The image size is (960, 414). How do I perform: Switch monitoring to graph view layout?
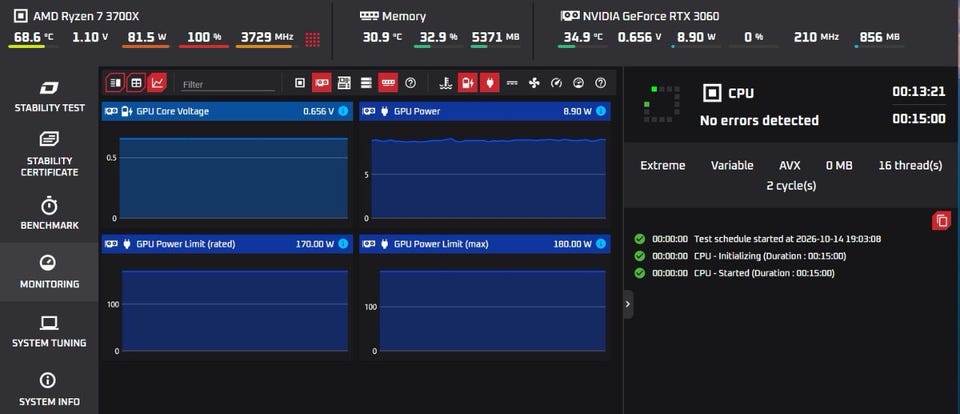coord(157,82)
